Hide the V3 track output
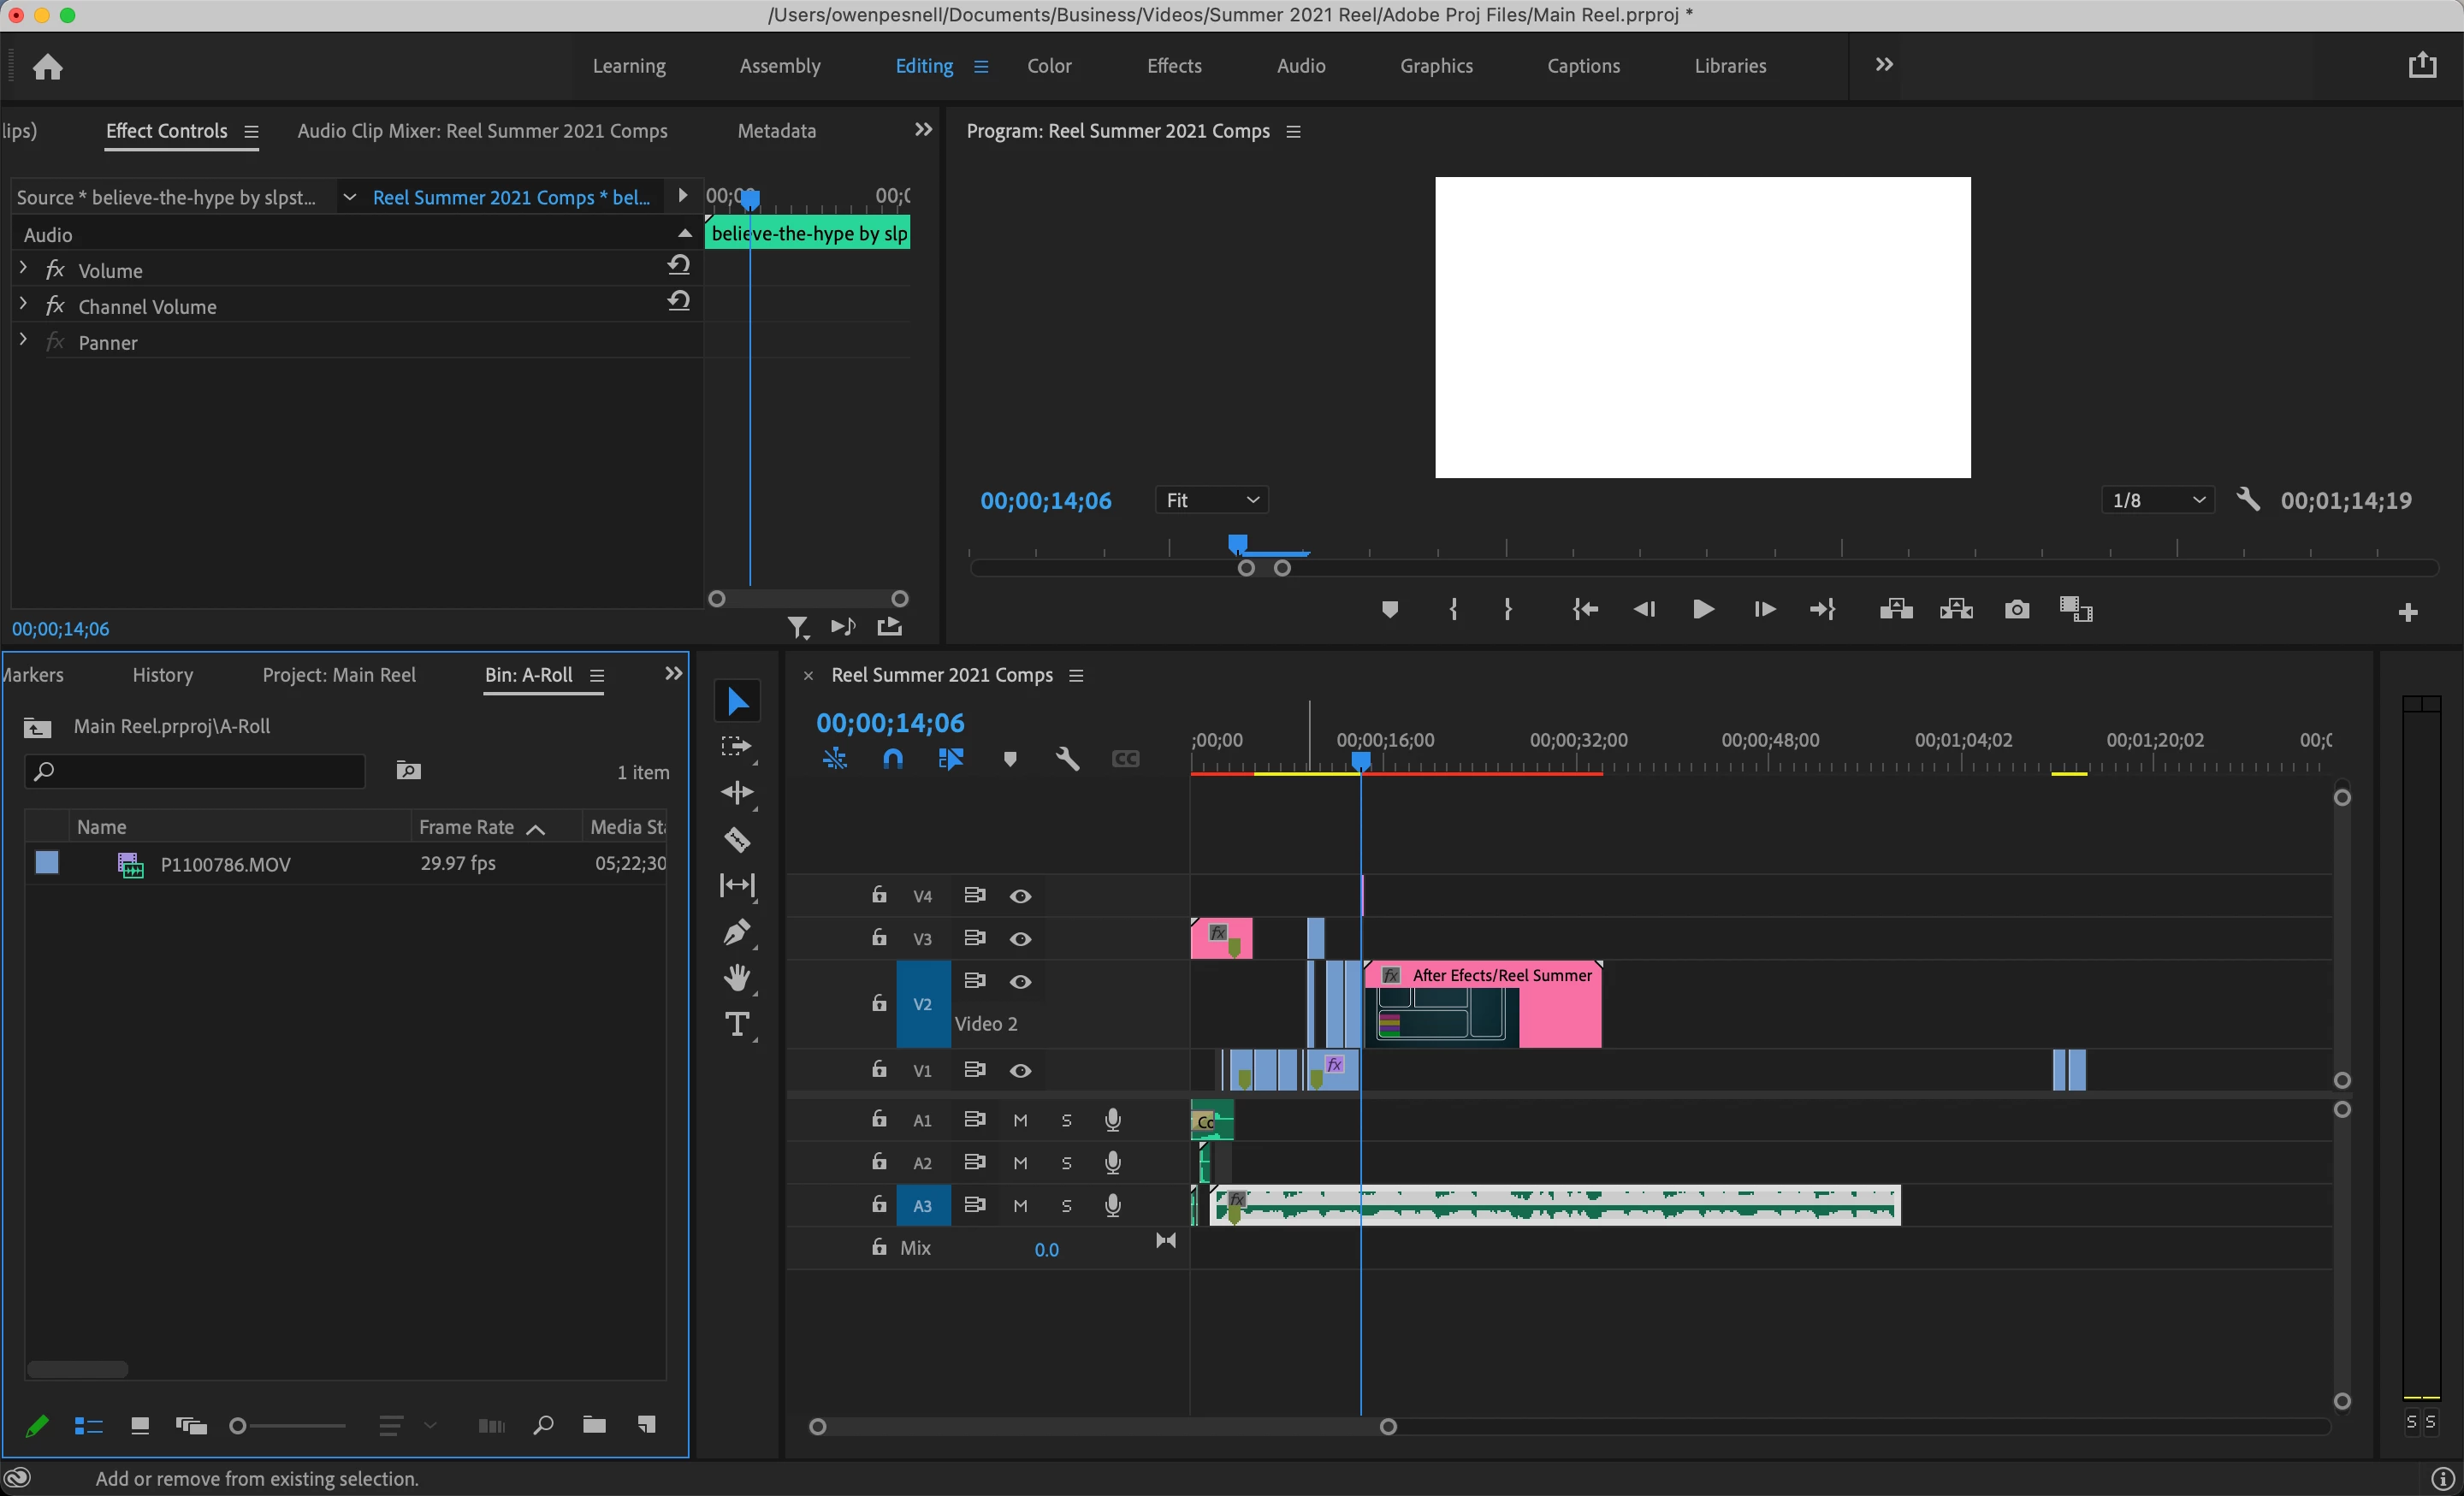This screenshot has width=2464, height=1496. (1020, 938)
